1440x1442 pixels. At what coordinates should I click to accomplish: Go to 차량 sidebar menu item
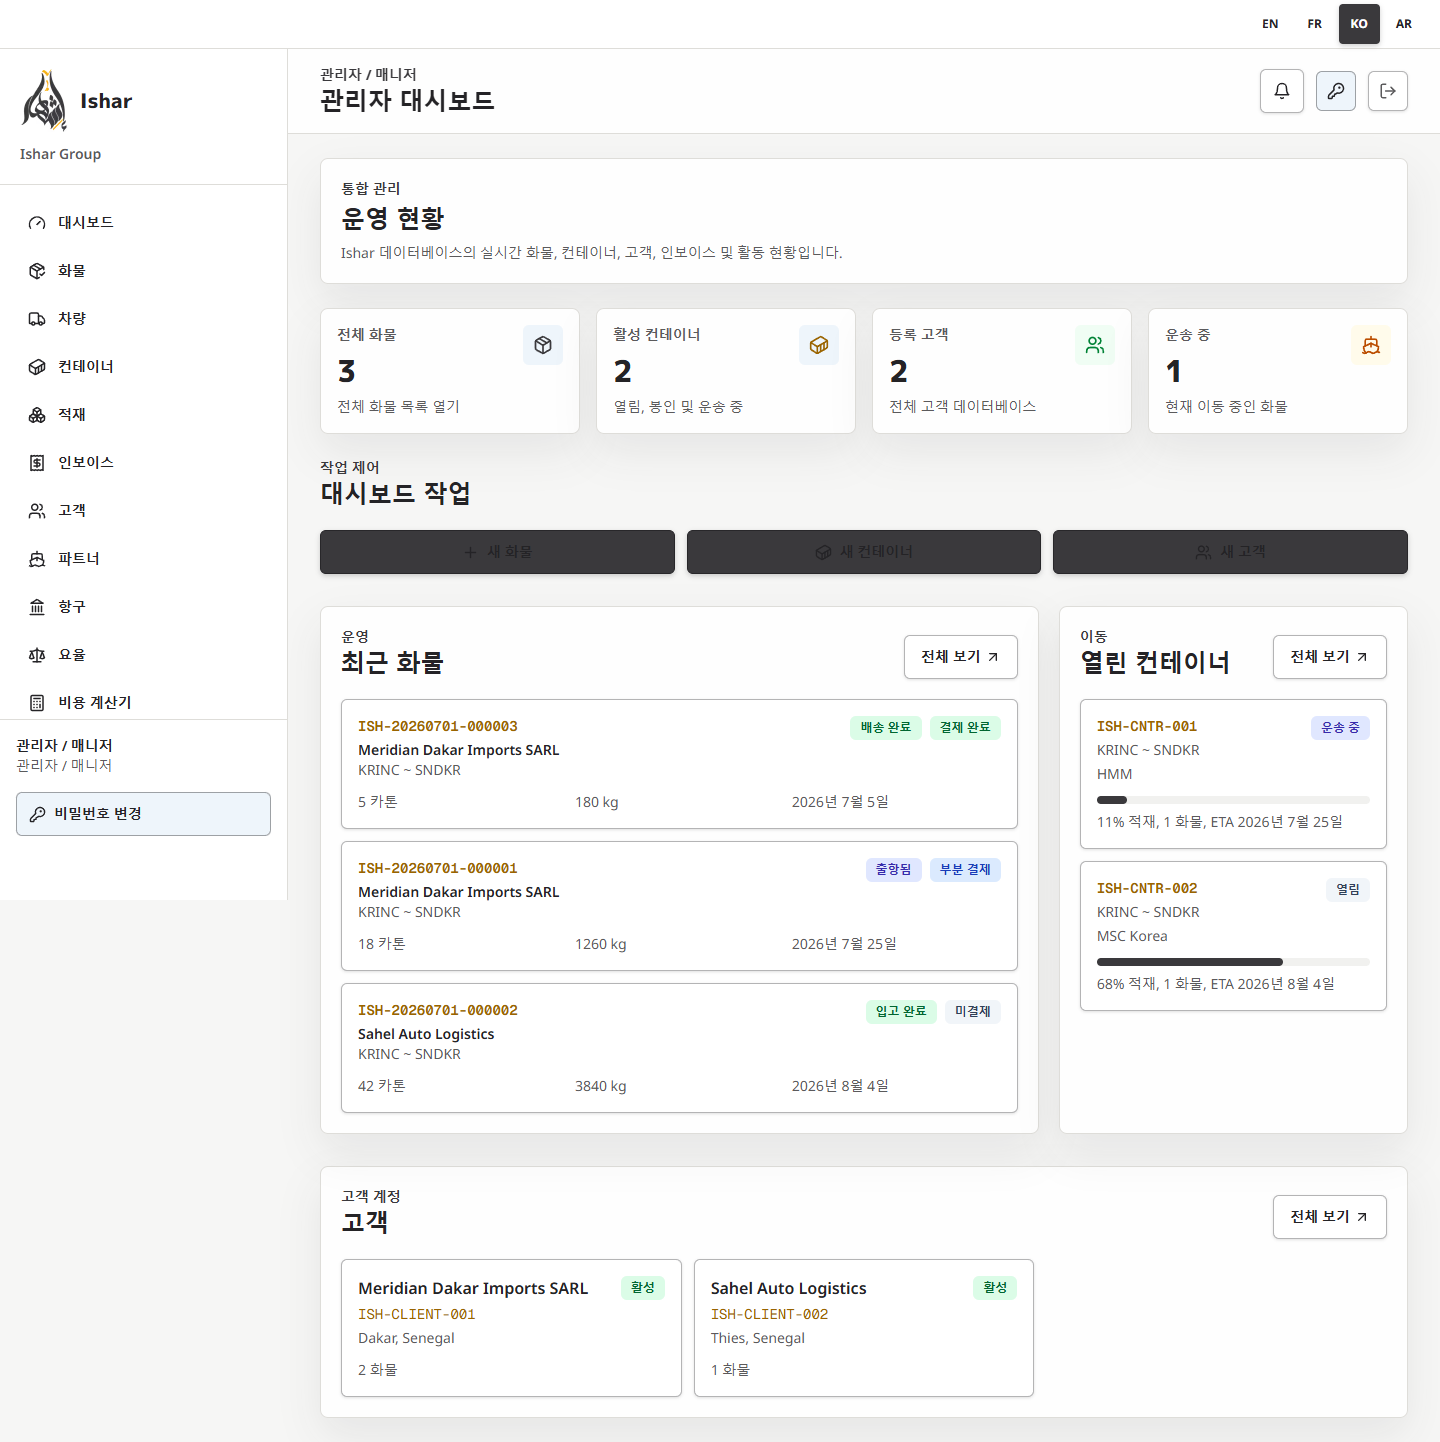point(144,319)
